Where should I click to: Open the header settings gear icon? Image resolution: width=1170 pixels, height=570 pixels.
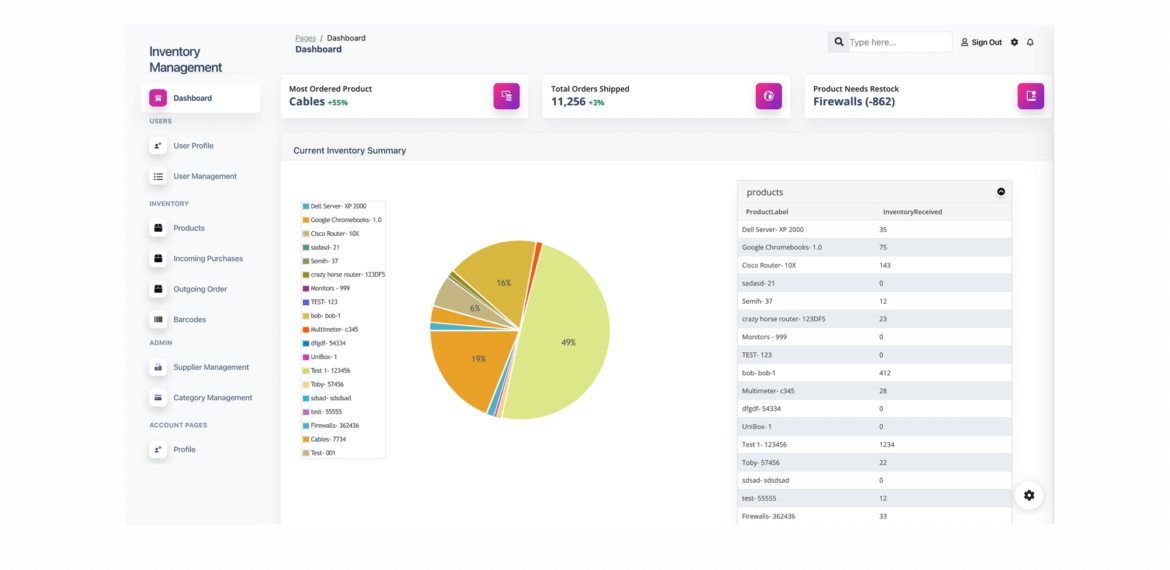tap(1014, 43)
